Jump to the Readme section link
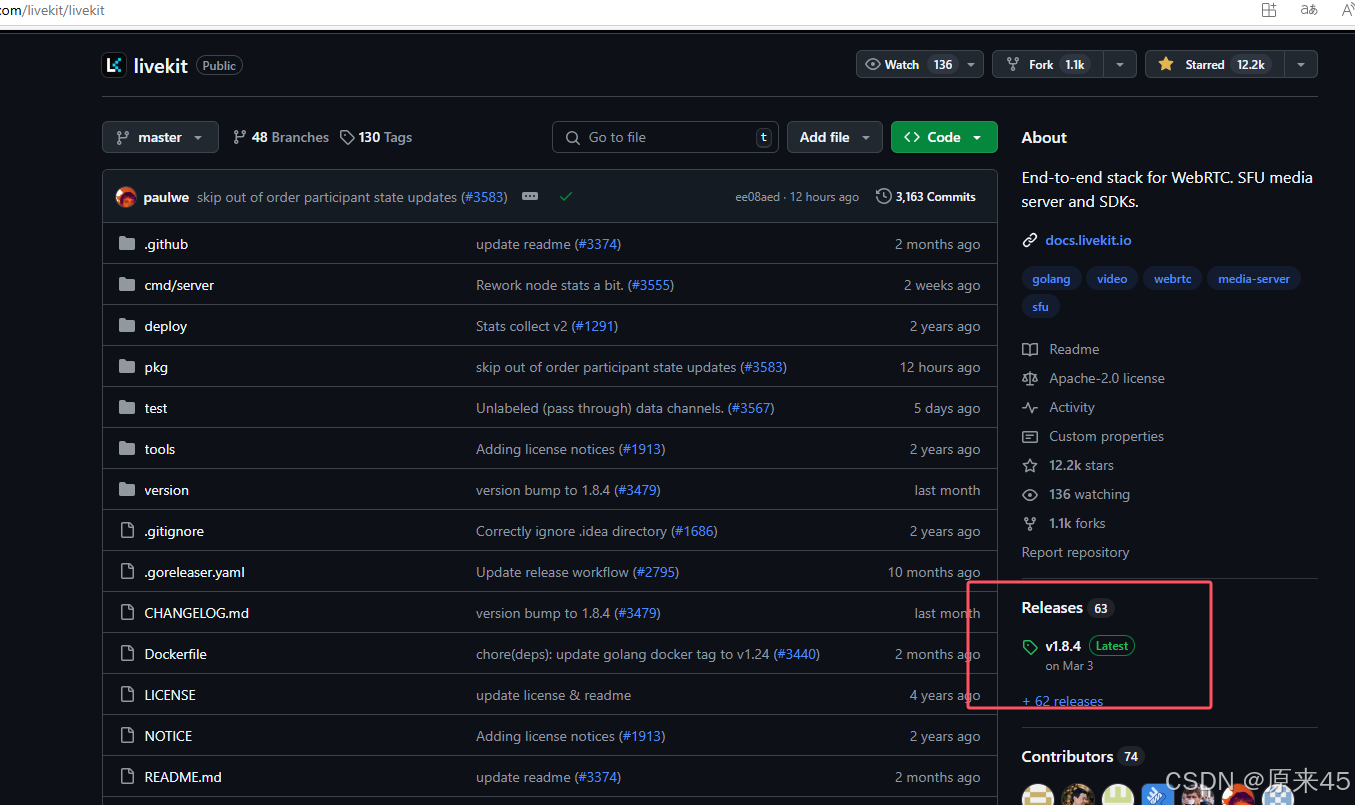Image resolution: width=1355 pixels, height=805 pixels. tap(1061, 349)
